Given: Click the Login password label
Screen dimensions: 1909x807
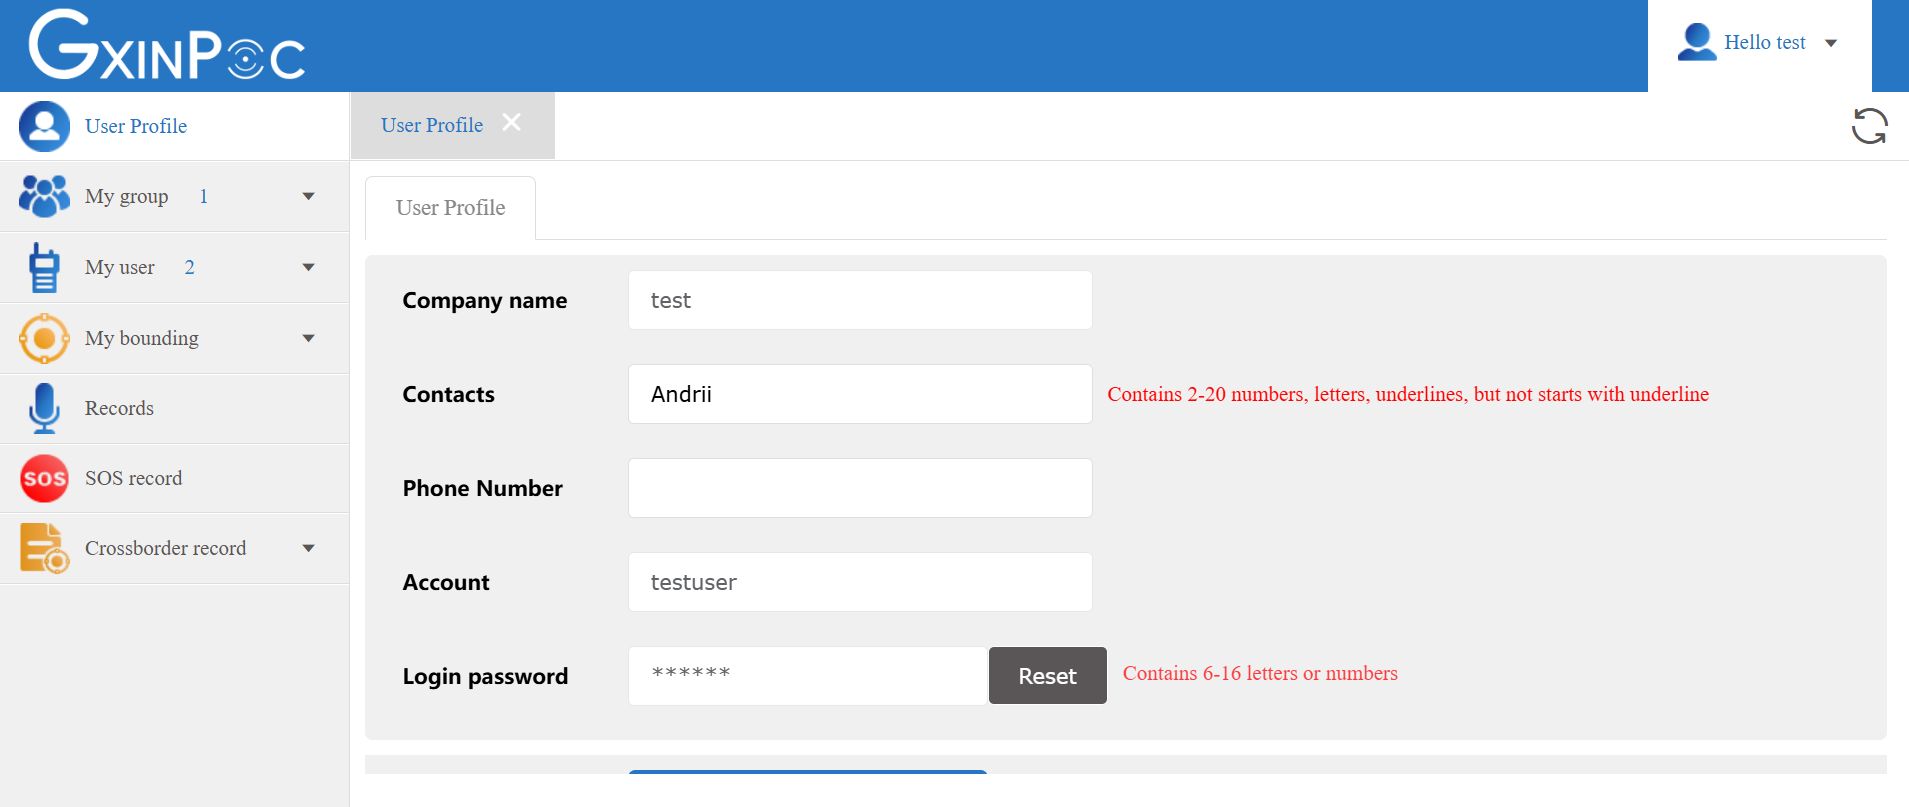Looking at the screenshot, I should coord(485,676).
